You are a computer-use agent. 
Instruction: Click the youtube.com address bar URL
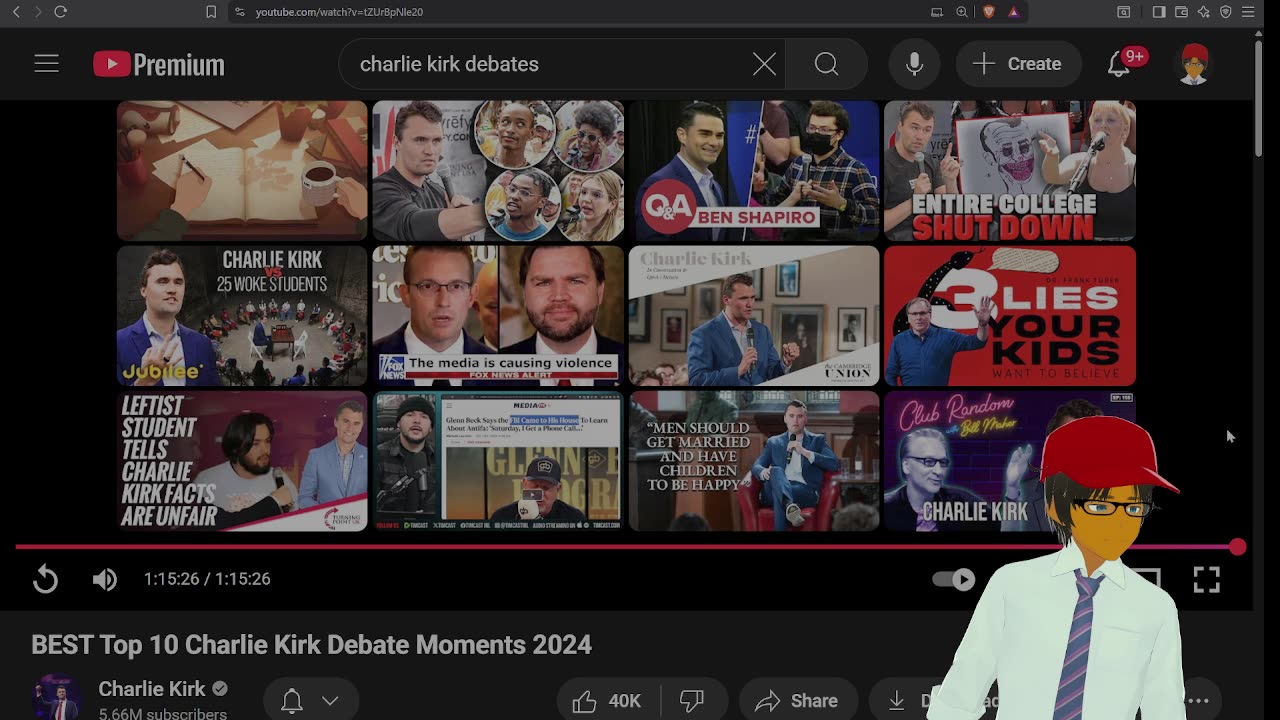point(339,12)
